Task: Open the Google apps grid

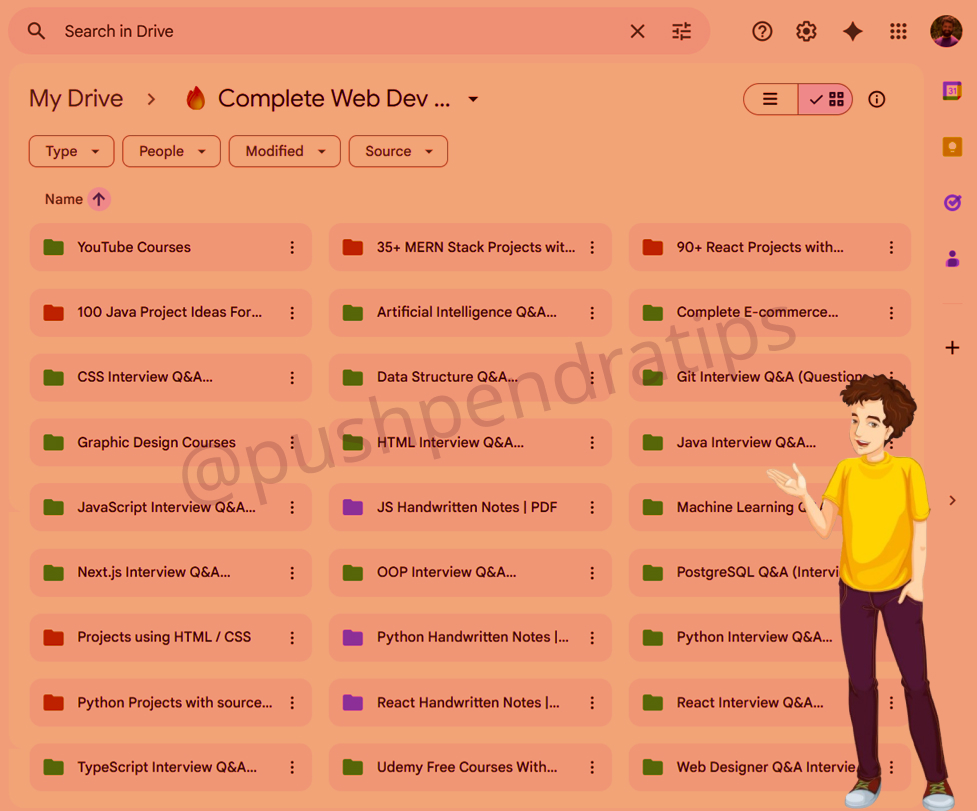Action: [898, 31]
